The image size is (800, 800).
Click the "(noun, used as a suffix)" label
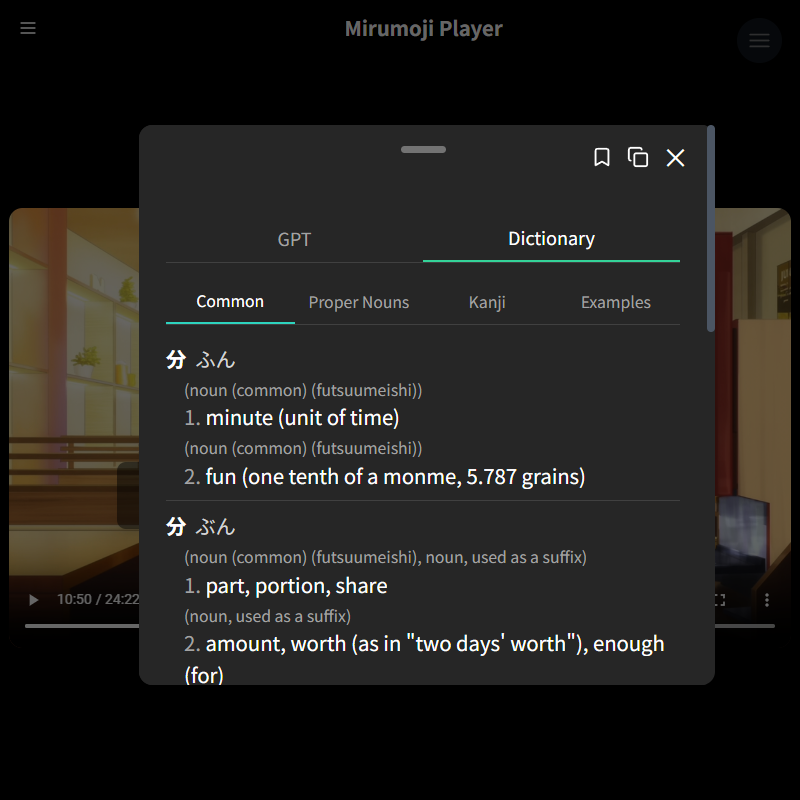(x=267, y=616)
